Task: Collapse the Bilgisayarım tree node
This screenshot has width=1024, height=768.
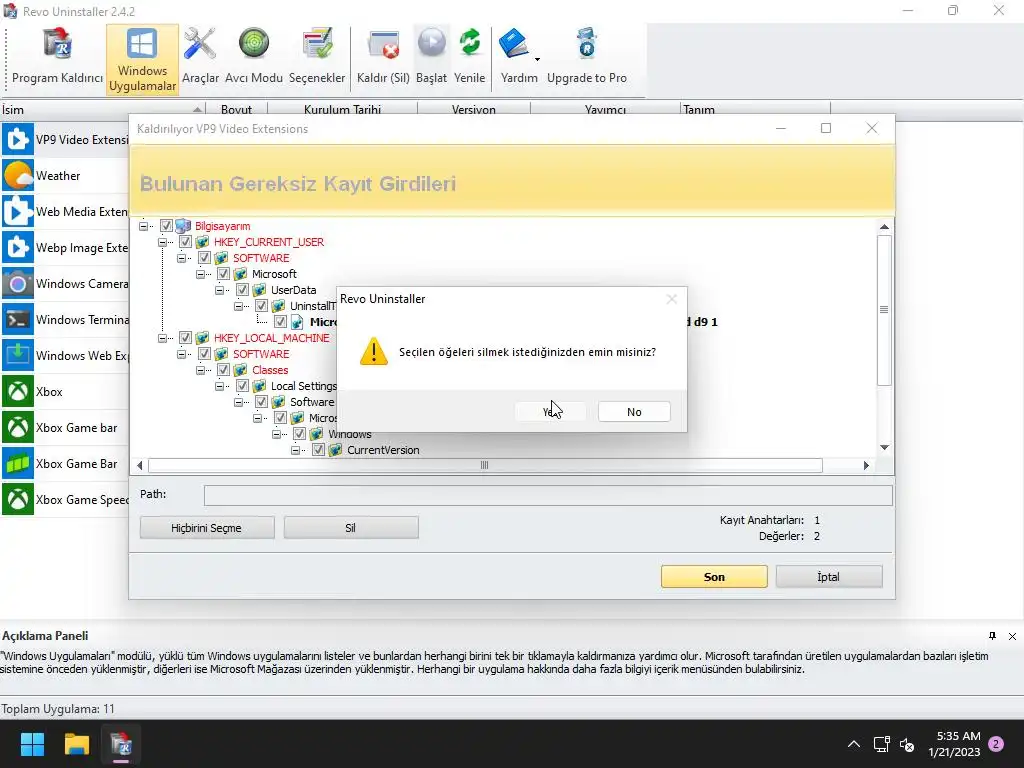Action: [x=143, y=226]
